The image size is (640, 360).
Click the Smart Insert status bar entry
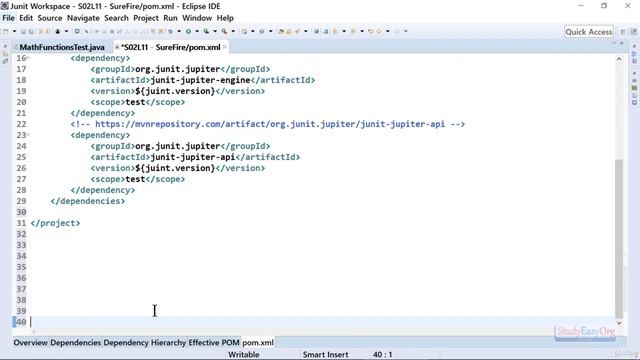(326, 355)
